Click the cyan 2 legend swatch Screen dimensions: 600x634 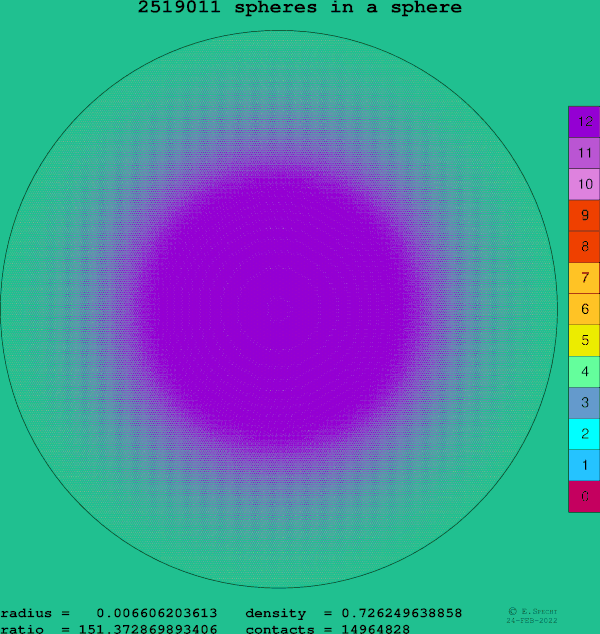point(584,434)
